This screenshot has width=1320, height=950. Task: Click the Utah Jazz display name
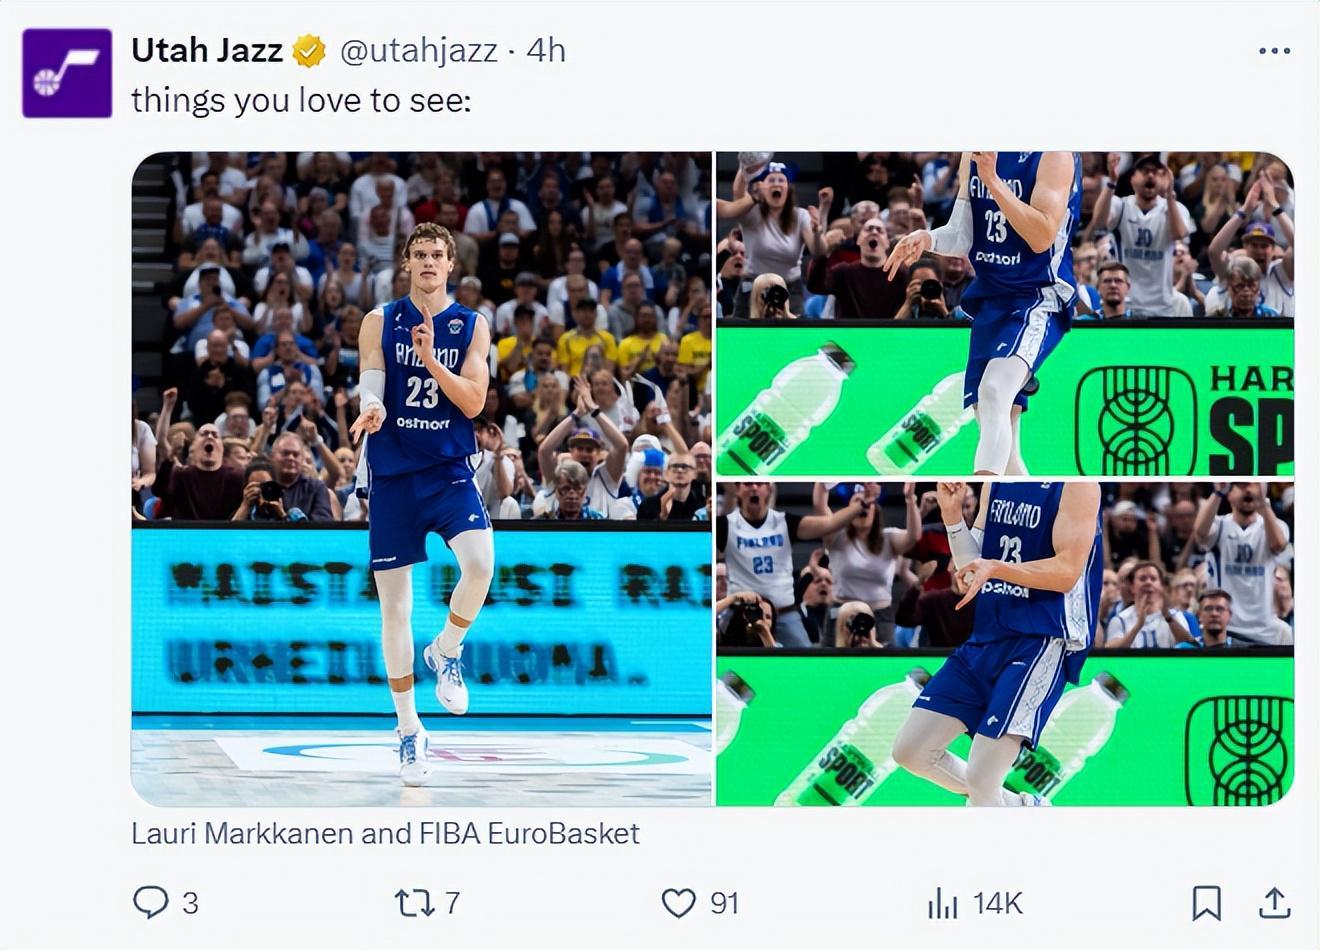click(x=207, y=50)
